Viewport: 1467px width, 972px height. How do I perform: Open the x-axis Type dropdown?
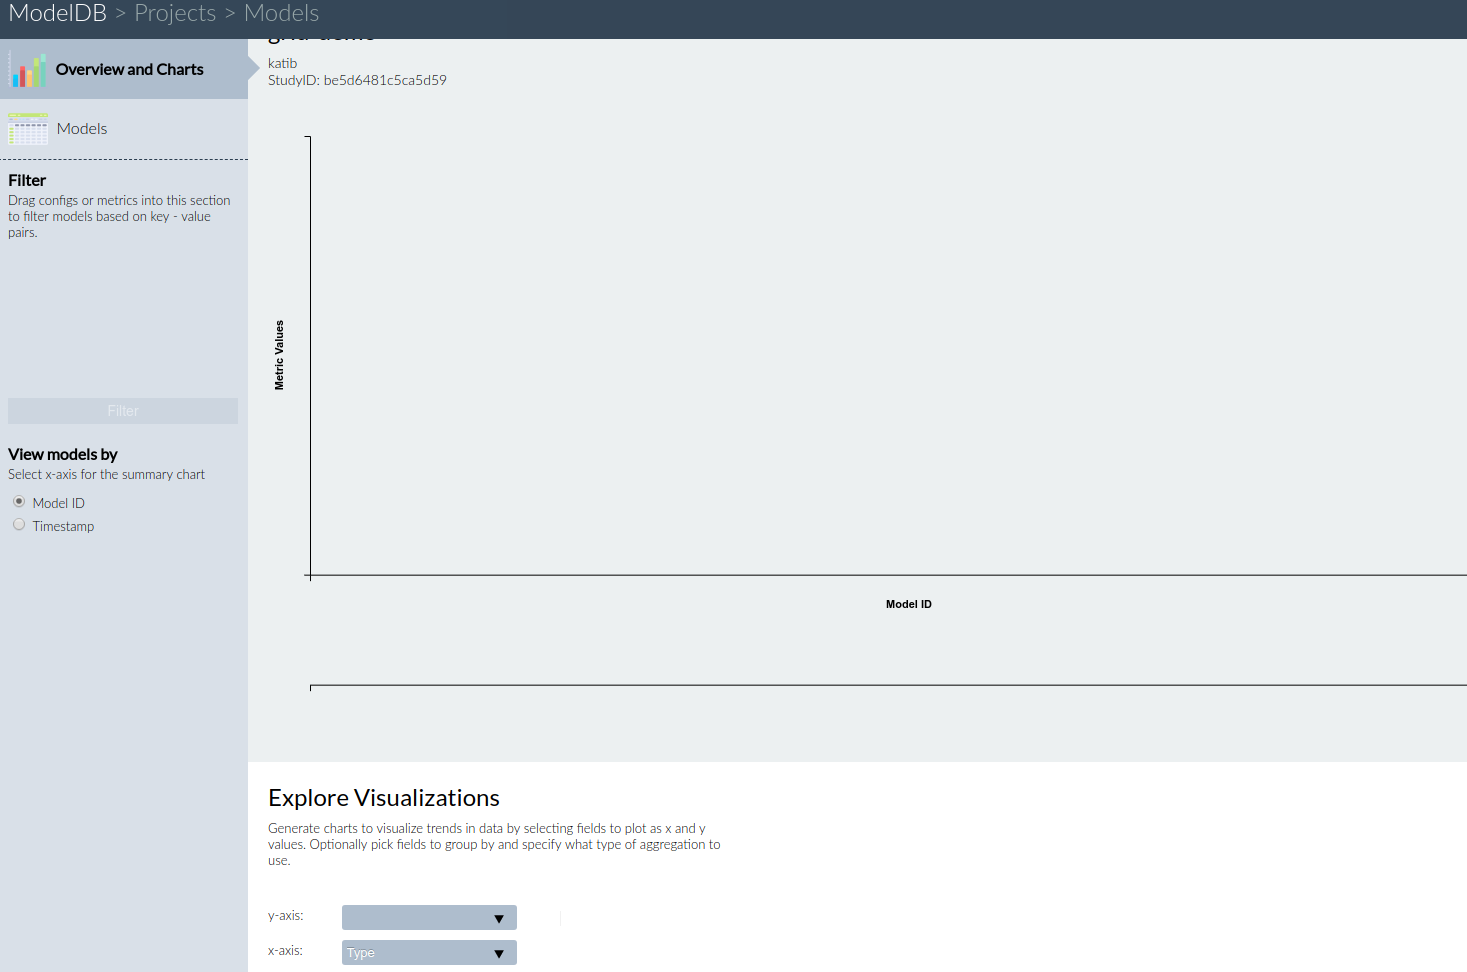(428, 951)
